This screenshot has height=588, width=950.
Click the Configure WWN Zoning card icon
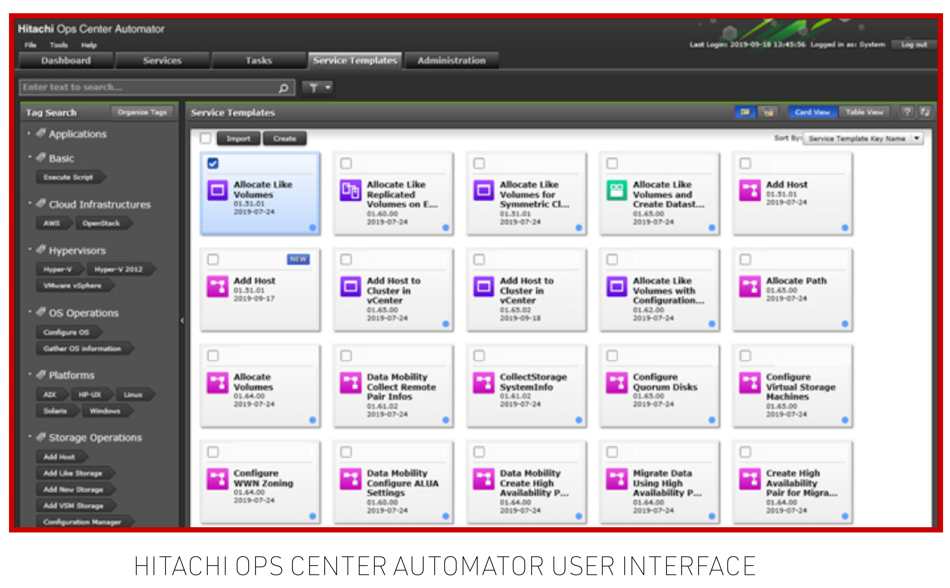(x=218, y=479)
